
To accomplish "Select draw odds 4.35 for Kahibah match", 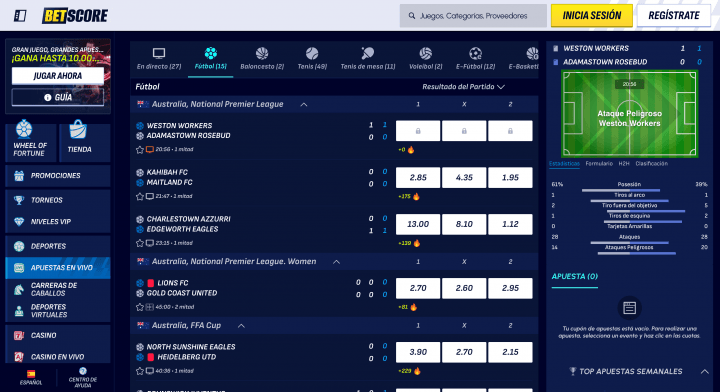I will pos(464,178).
